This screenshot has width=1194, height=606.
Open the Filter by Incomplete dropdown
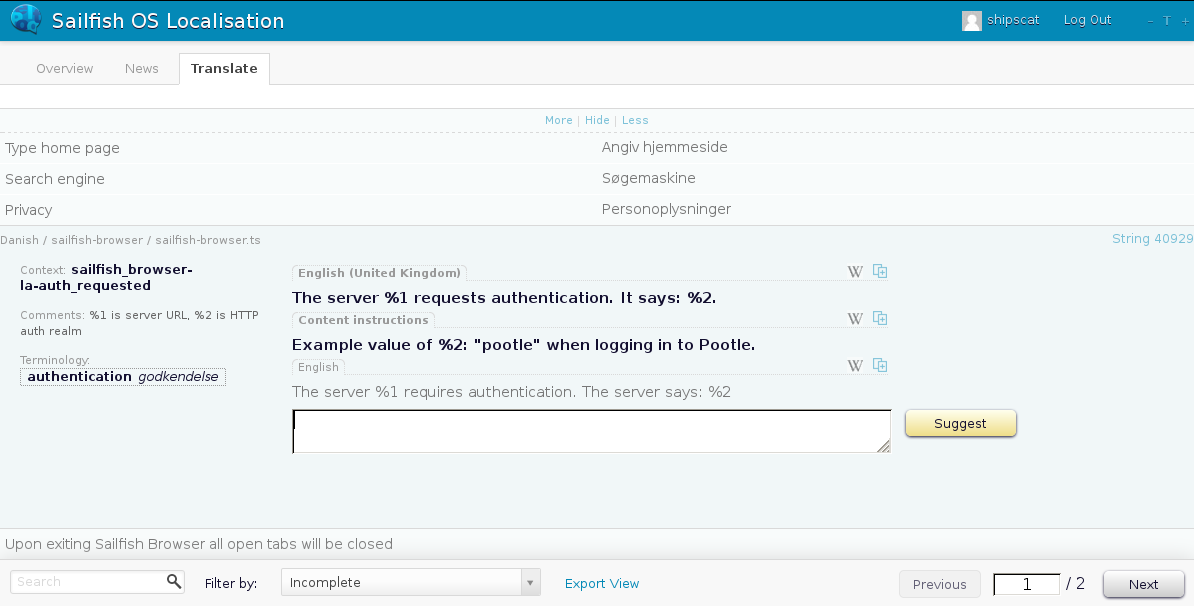click(410, 583)
